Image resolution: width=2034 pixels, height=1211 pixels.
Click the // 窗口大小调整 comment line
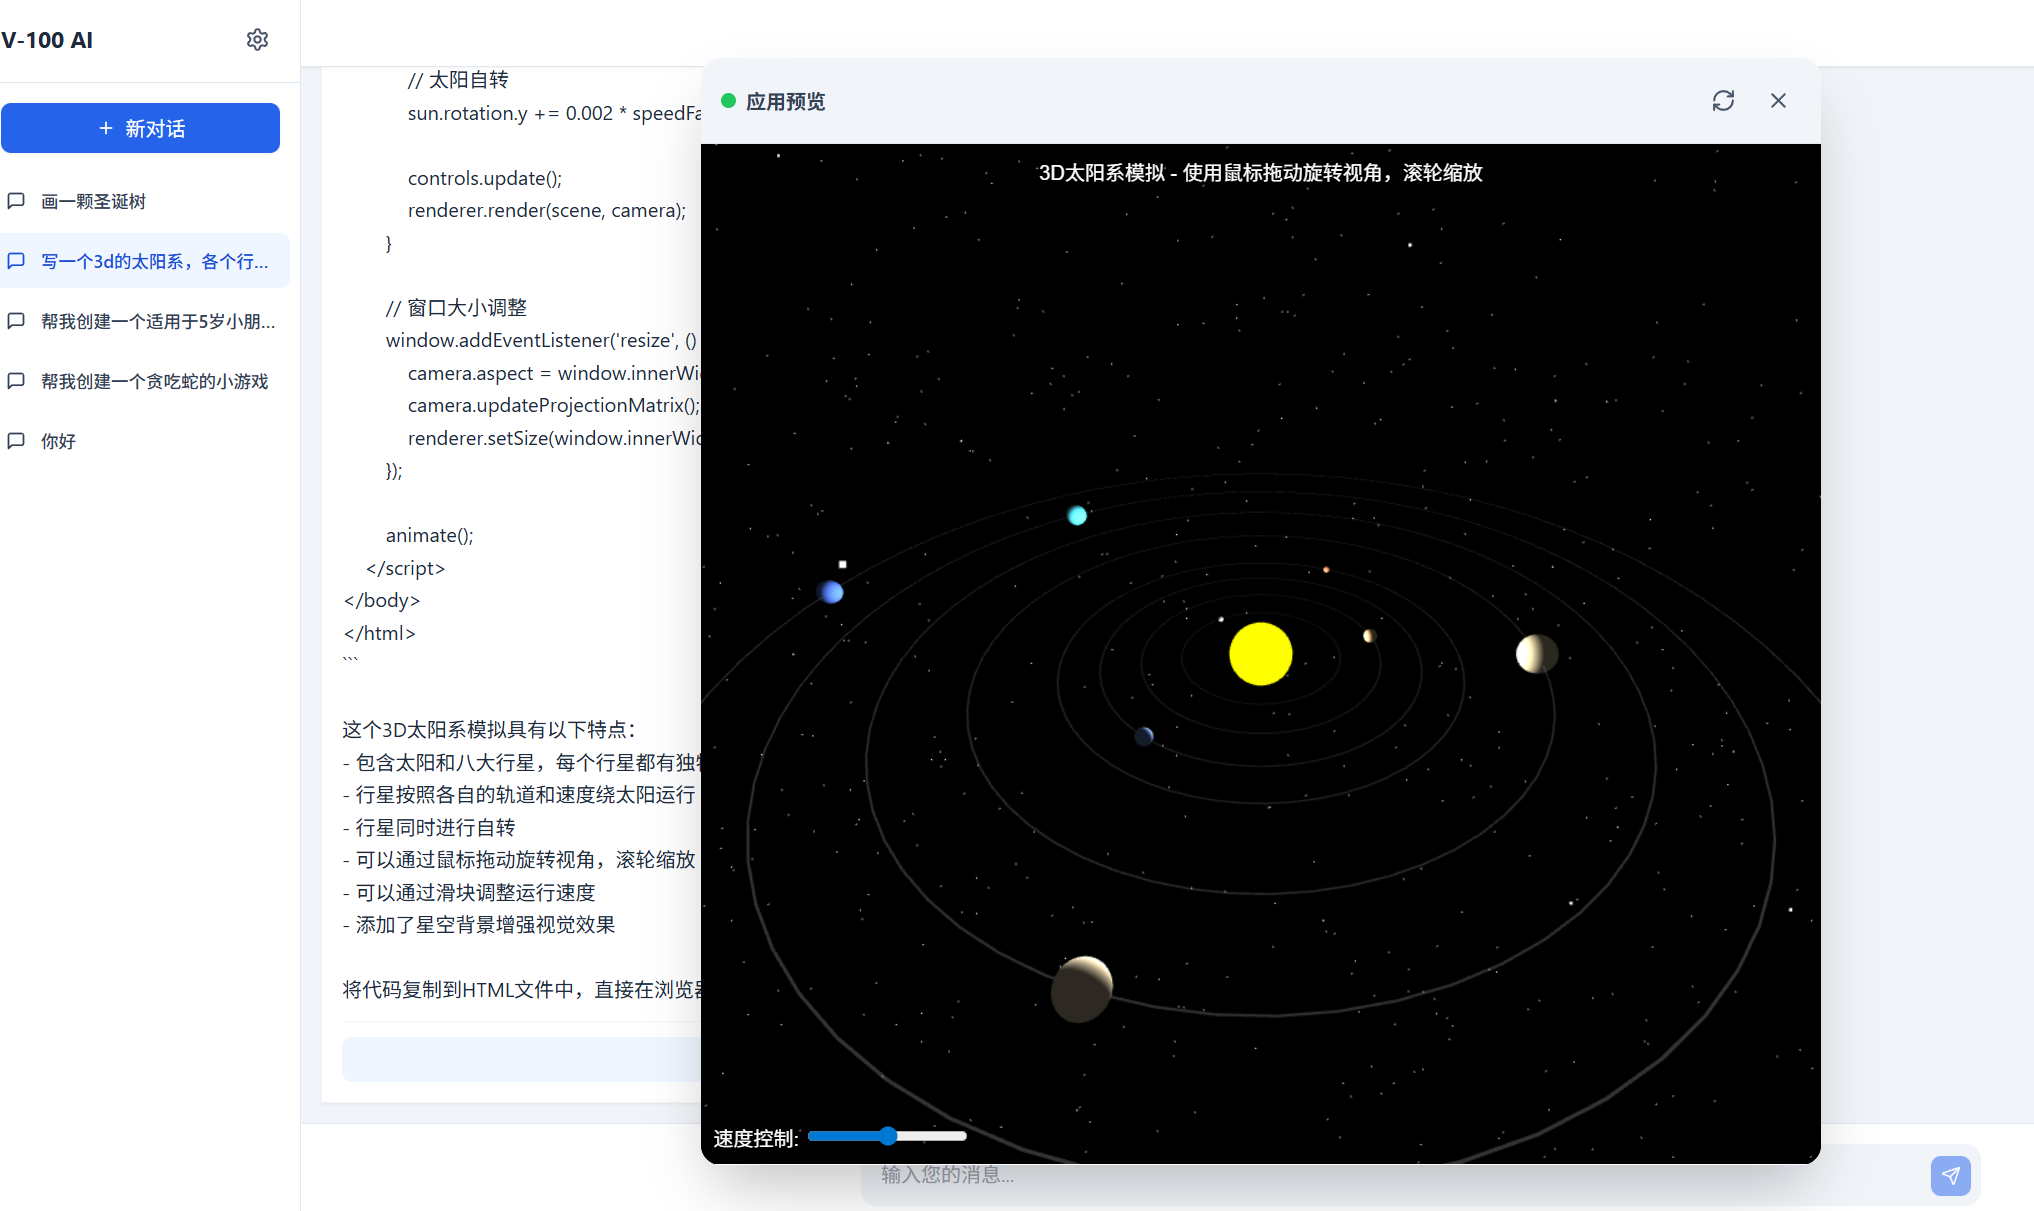pos(456,308)
